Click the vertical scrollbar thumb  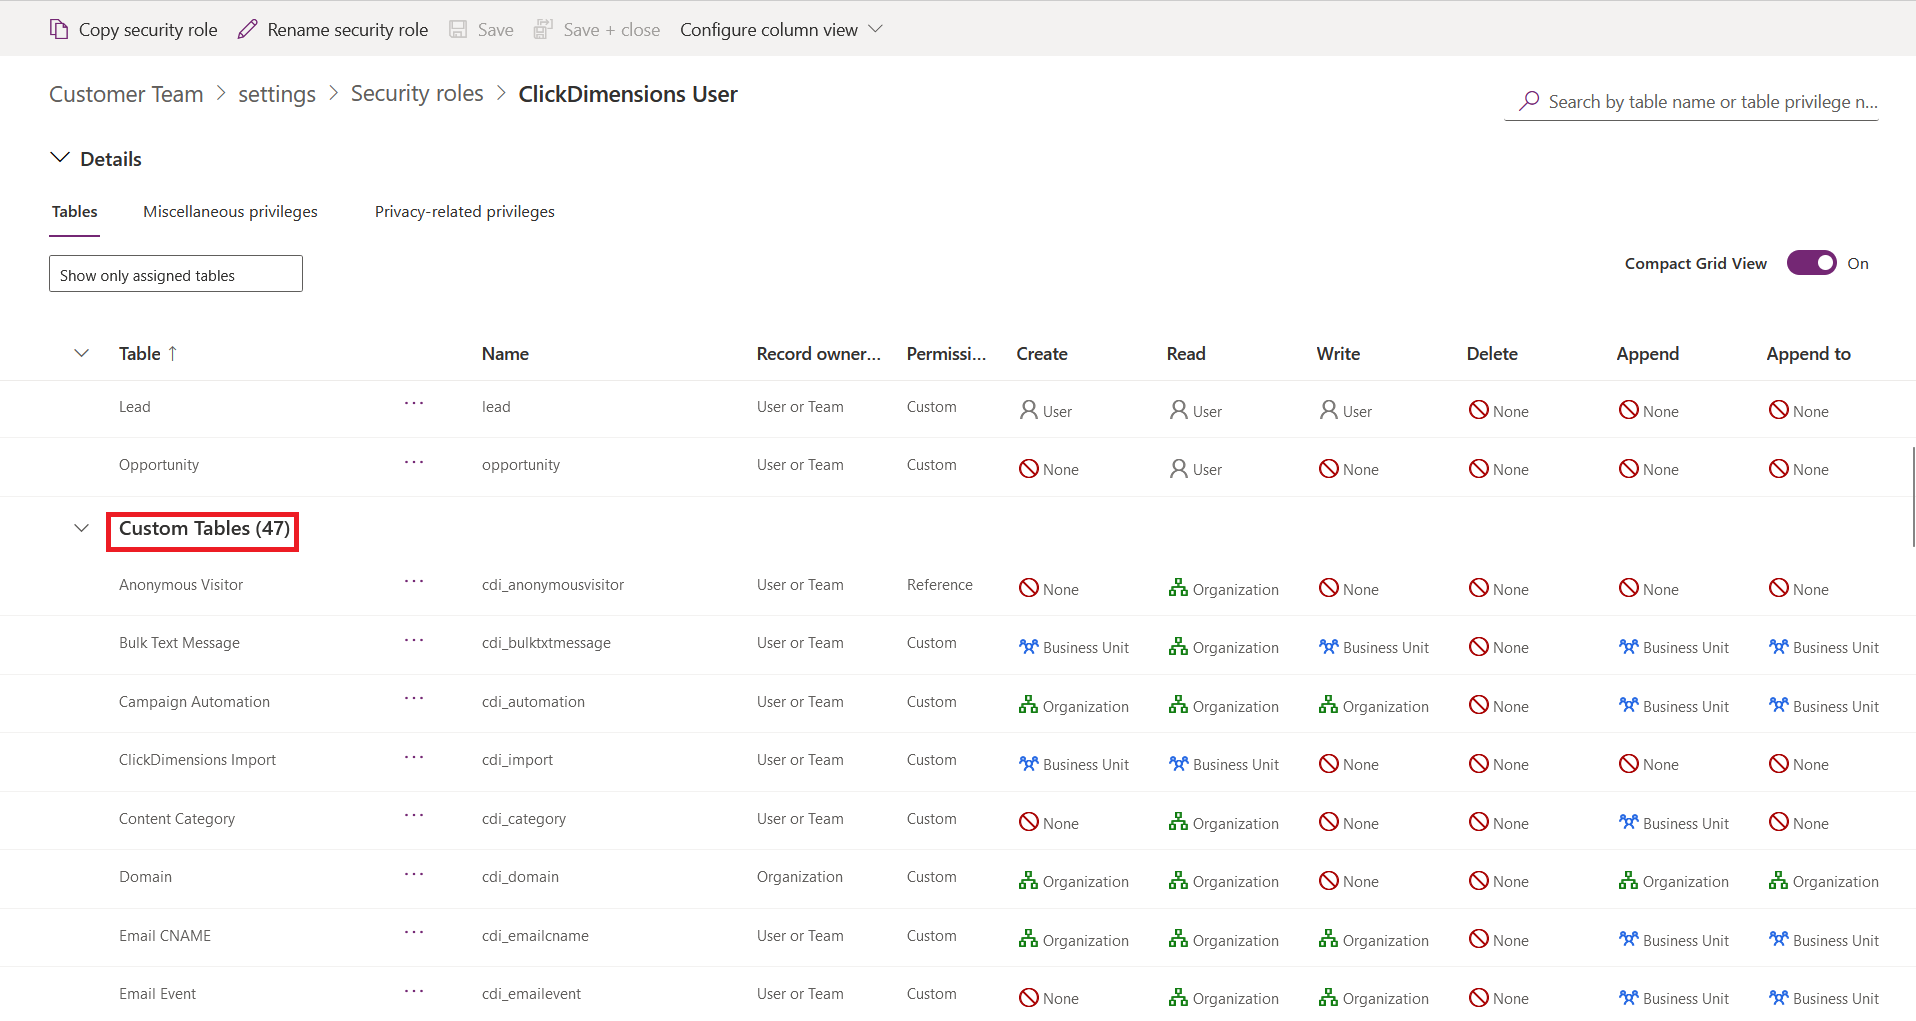point(1913,496)
